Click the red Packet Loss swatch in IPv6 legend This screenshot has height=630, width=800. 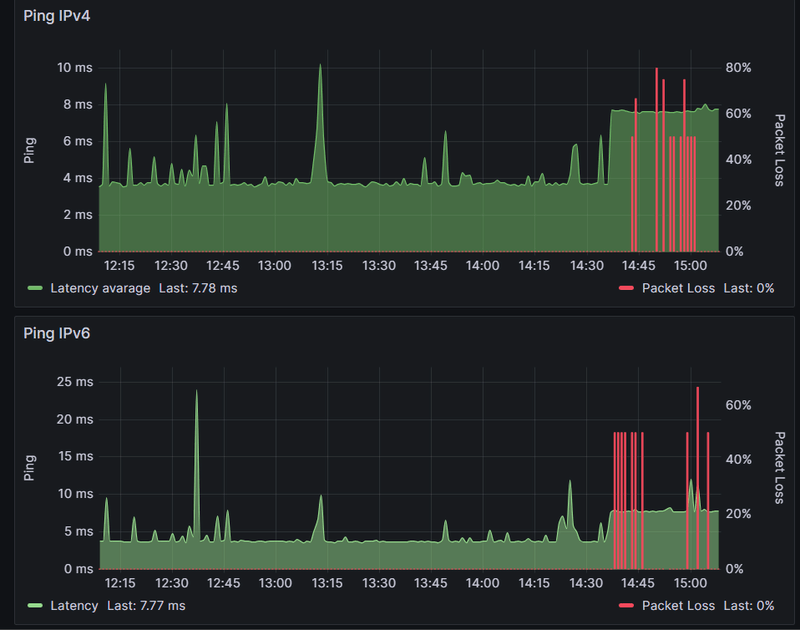point(626,606)
